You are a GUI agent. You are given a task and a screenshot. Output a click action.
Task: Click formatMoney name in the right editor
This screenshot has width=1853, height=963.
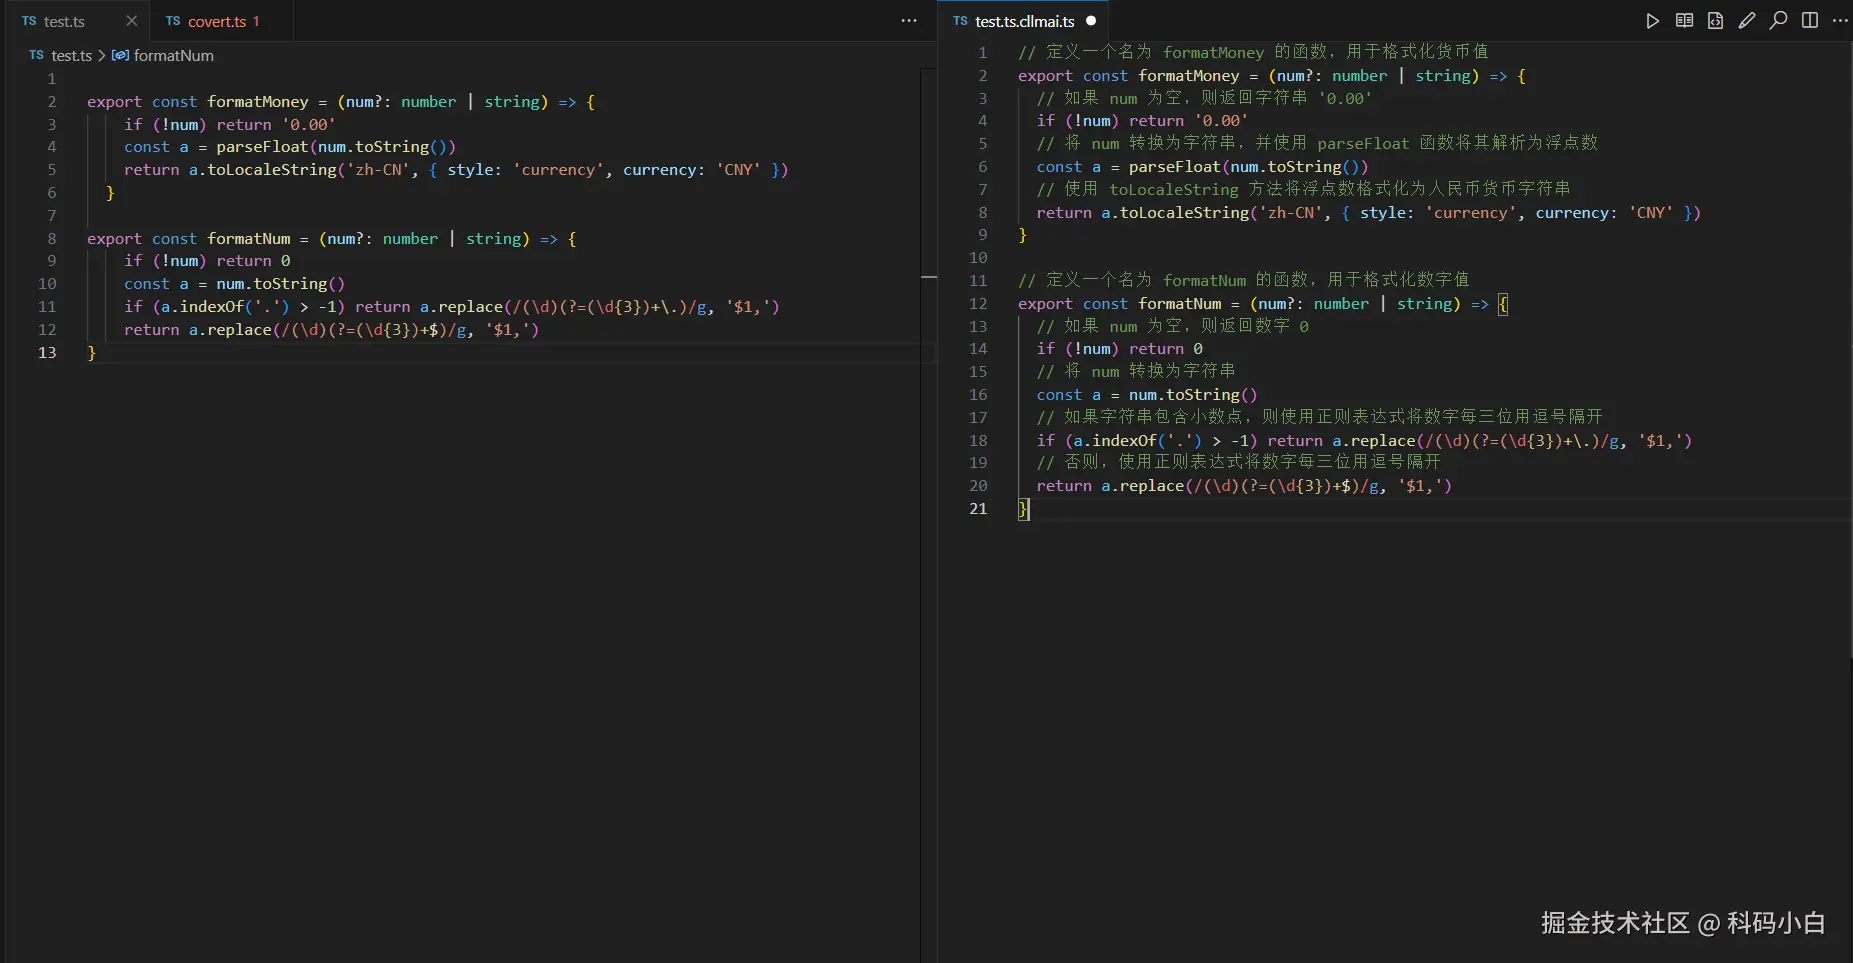click(x=1189, y=76)
